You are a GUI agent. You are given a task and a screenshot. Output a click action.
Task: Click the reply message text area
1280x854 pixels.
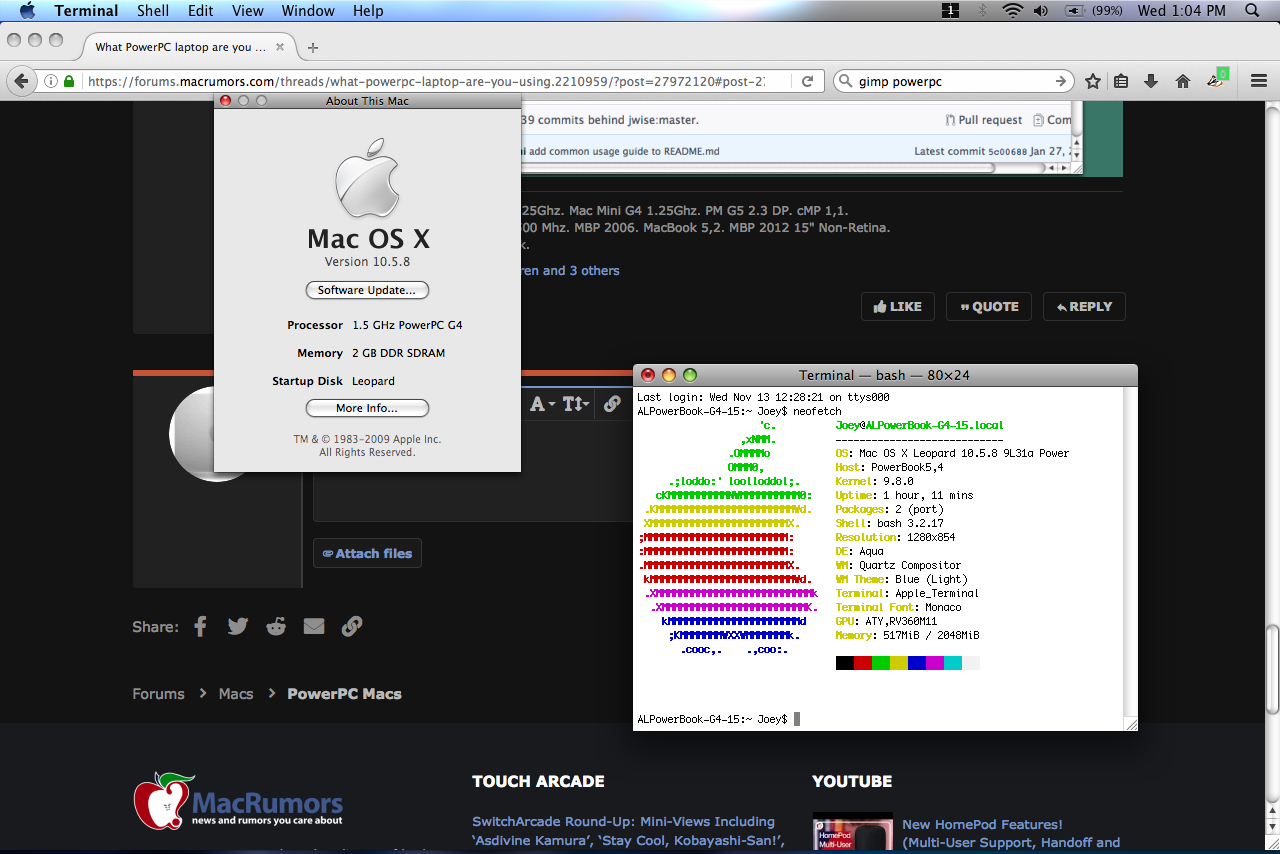(x=473, y=470)
